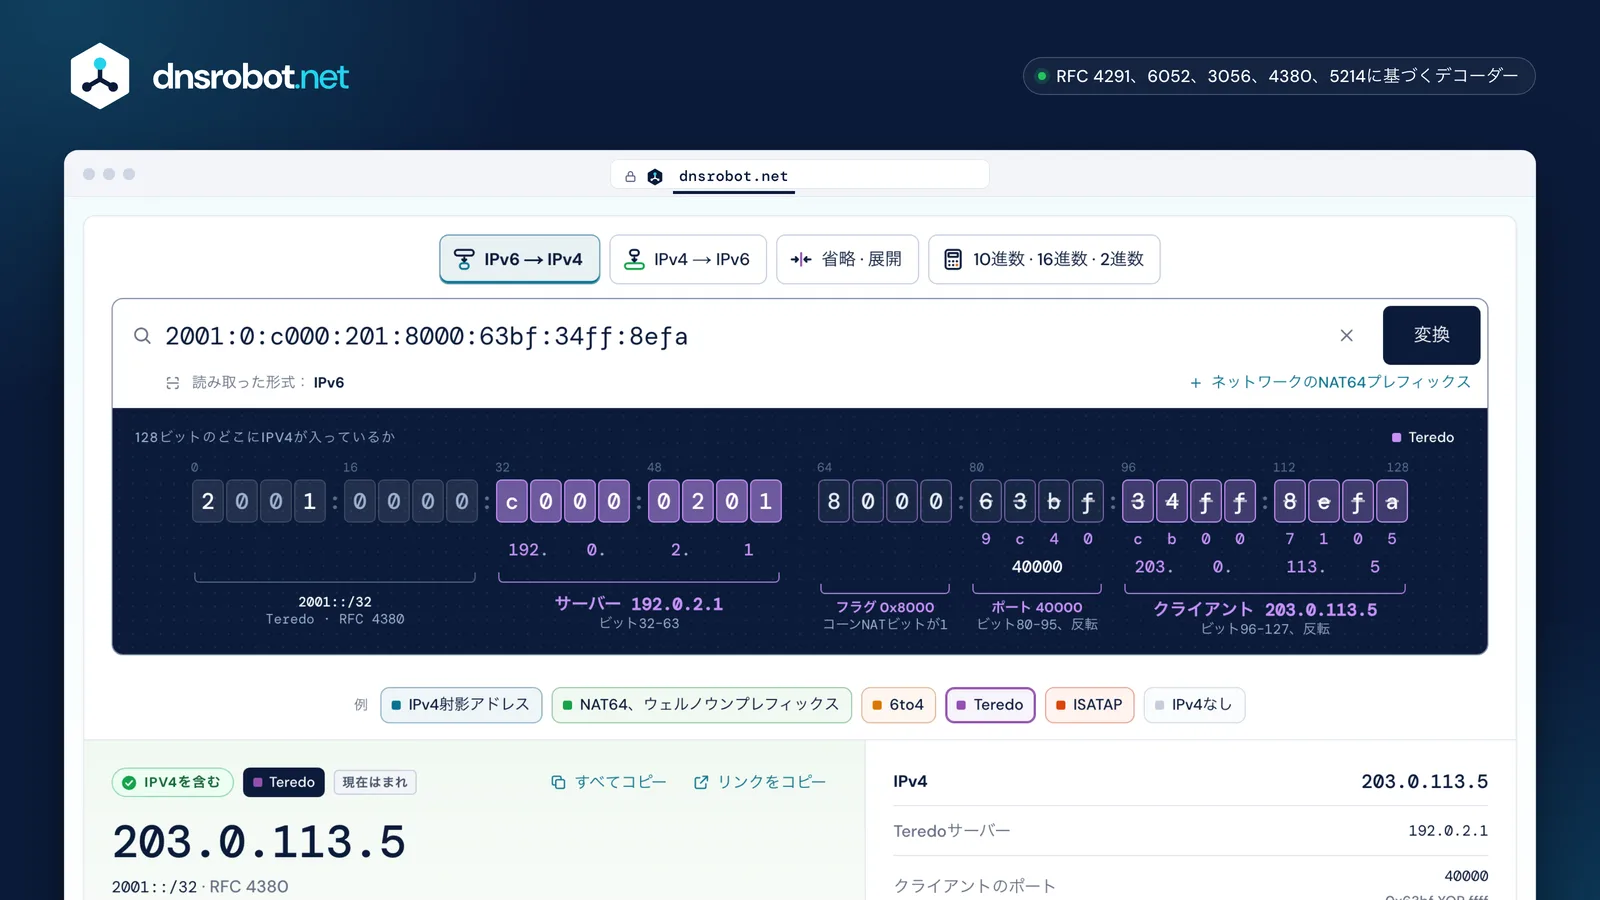
Task: Click the site favicon beside dnsrobot.net URL
Action: pyautogui.click(x=655, y=176)
